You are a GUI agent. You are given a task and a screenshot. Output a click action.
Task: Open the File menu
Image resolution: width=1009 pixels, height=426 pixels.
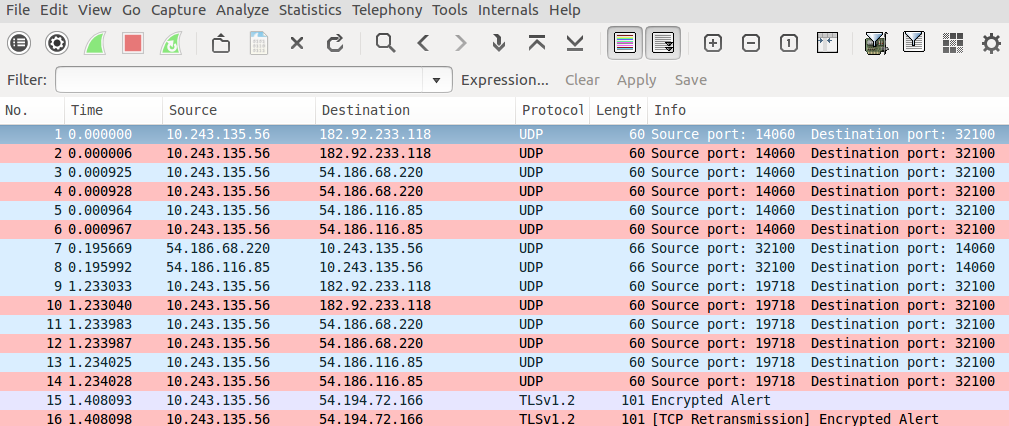(x=17, y=10)
